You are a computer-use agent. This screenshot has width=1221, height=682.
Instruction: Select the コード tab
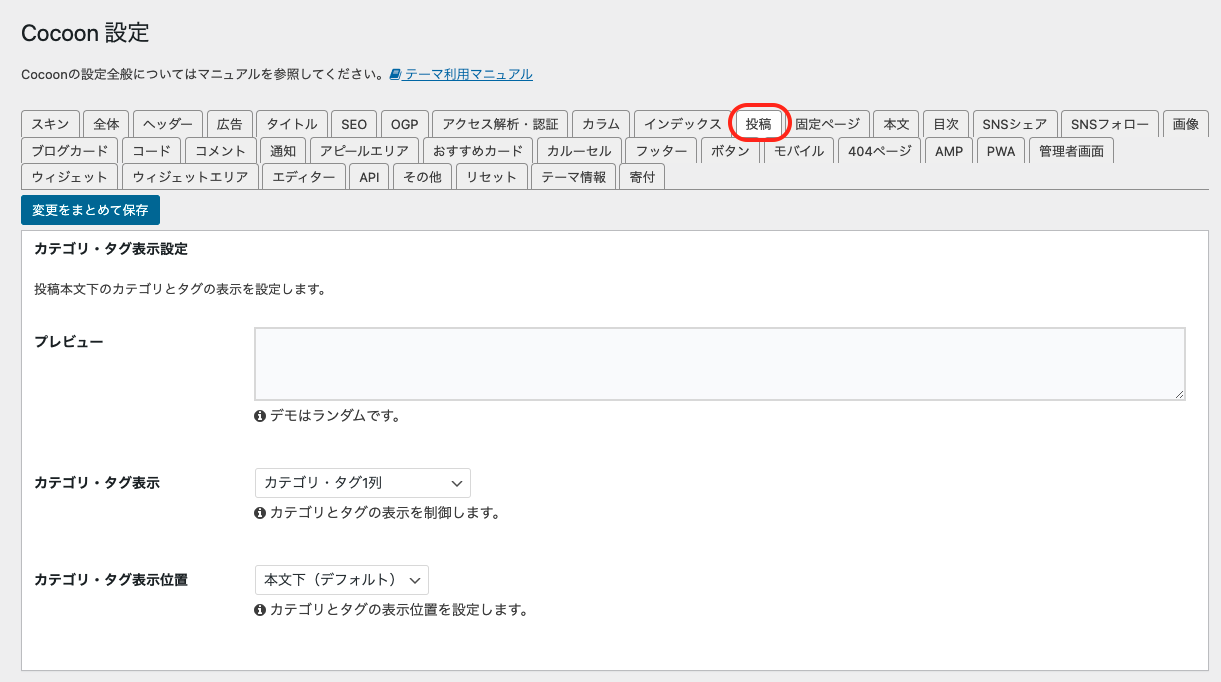[152, 151]
